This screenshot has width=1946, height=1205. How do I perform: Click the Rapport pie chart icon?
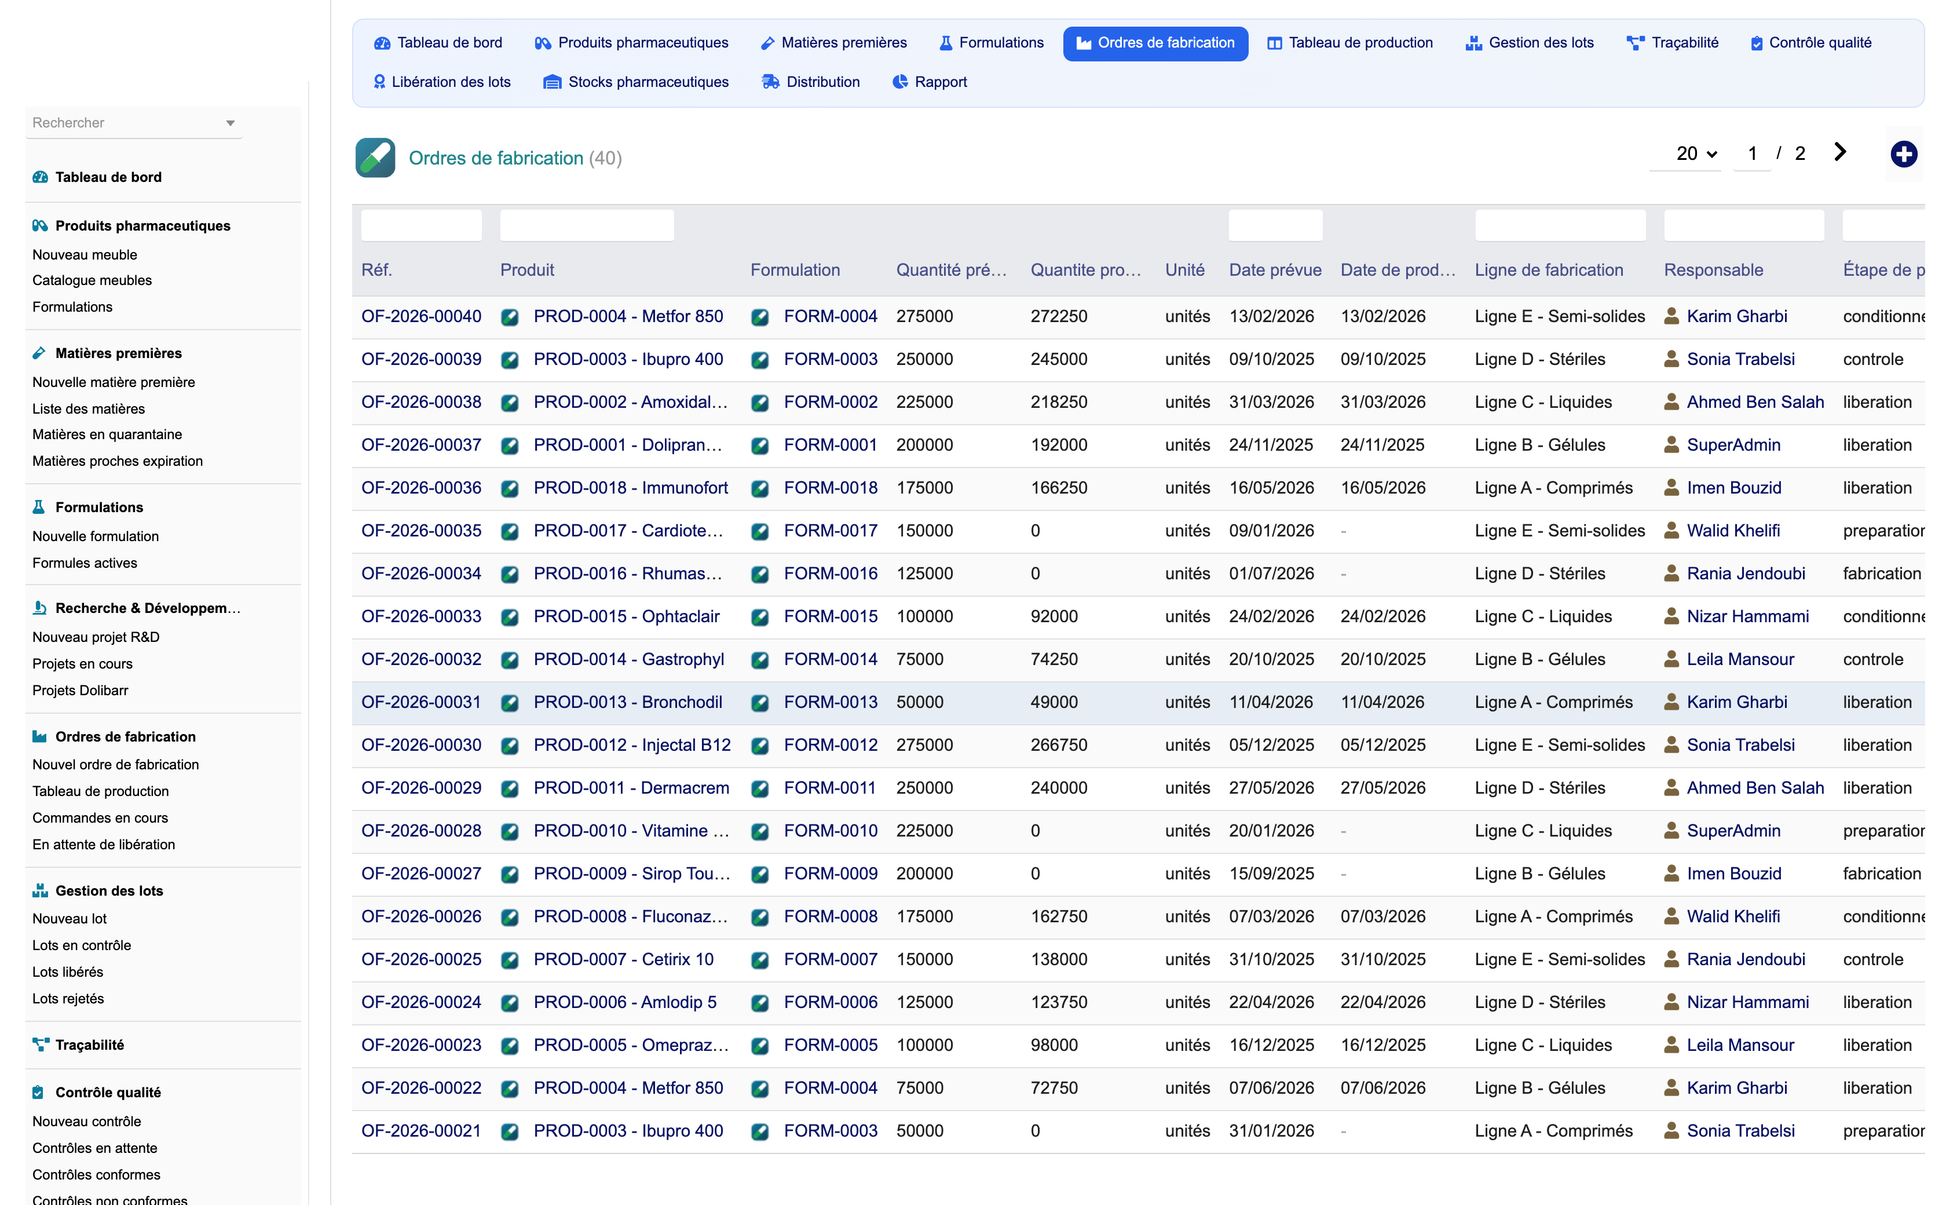click(x=900, y=82)
